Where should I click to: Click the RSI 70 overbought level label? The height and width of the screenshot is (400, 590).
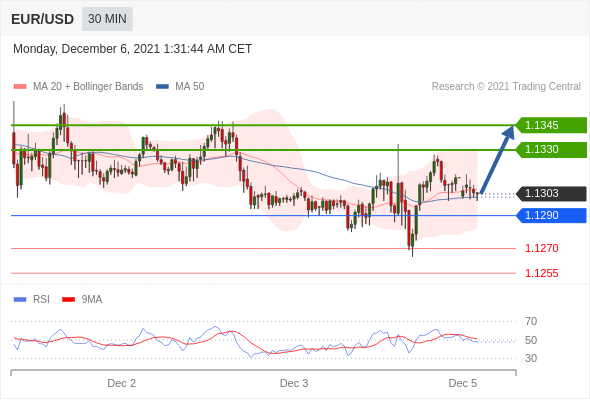click(531, 321)
